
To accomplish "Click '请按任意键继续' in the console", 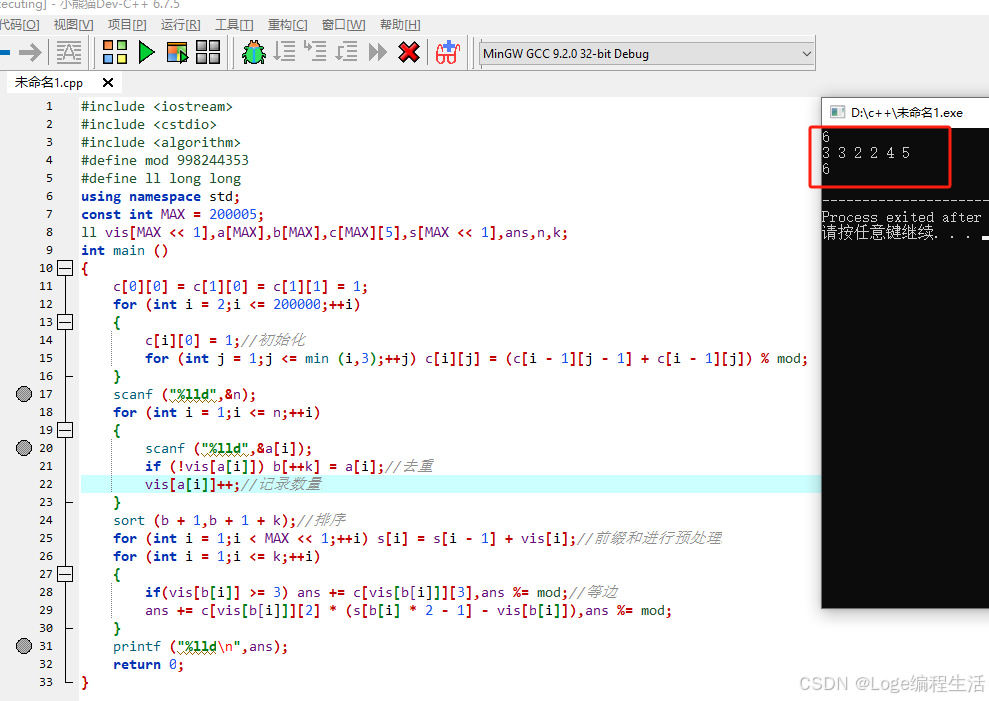I will point(877,232).
